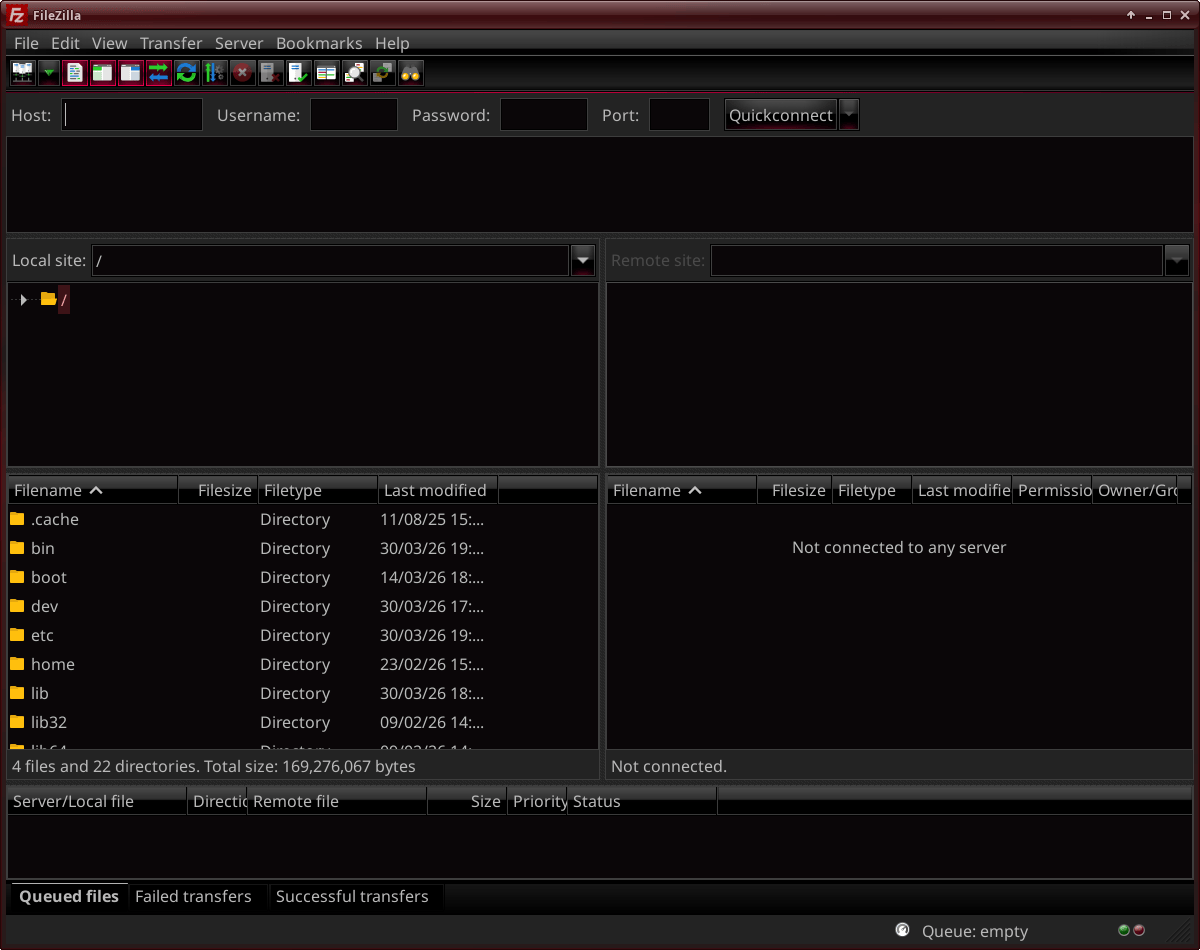Image resolution: width=1200 pixels, height=950 pixels.
Task: Toggle message log display icon
Action: coord(75,73)
